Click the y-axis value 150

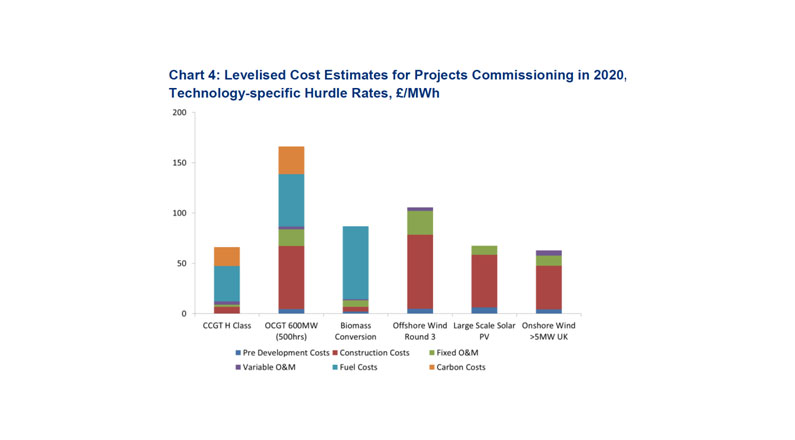tap(179, 163)
